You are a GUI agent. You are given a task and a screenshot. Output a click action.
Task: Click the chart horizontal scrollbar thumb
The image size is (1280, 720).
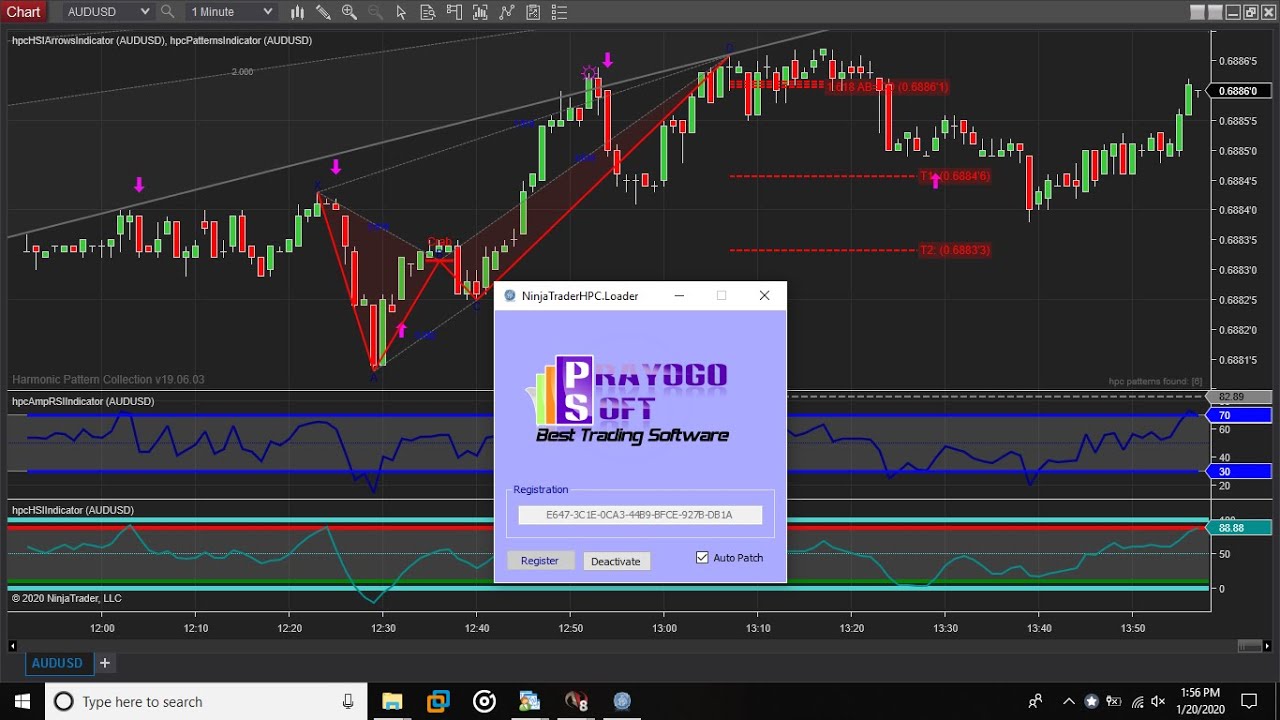pos(1250,646)
